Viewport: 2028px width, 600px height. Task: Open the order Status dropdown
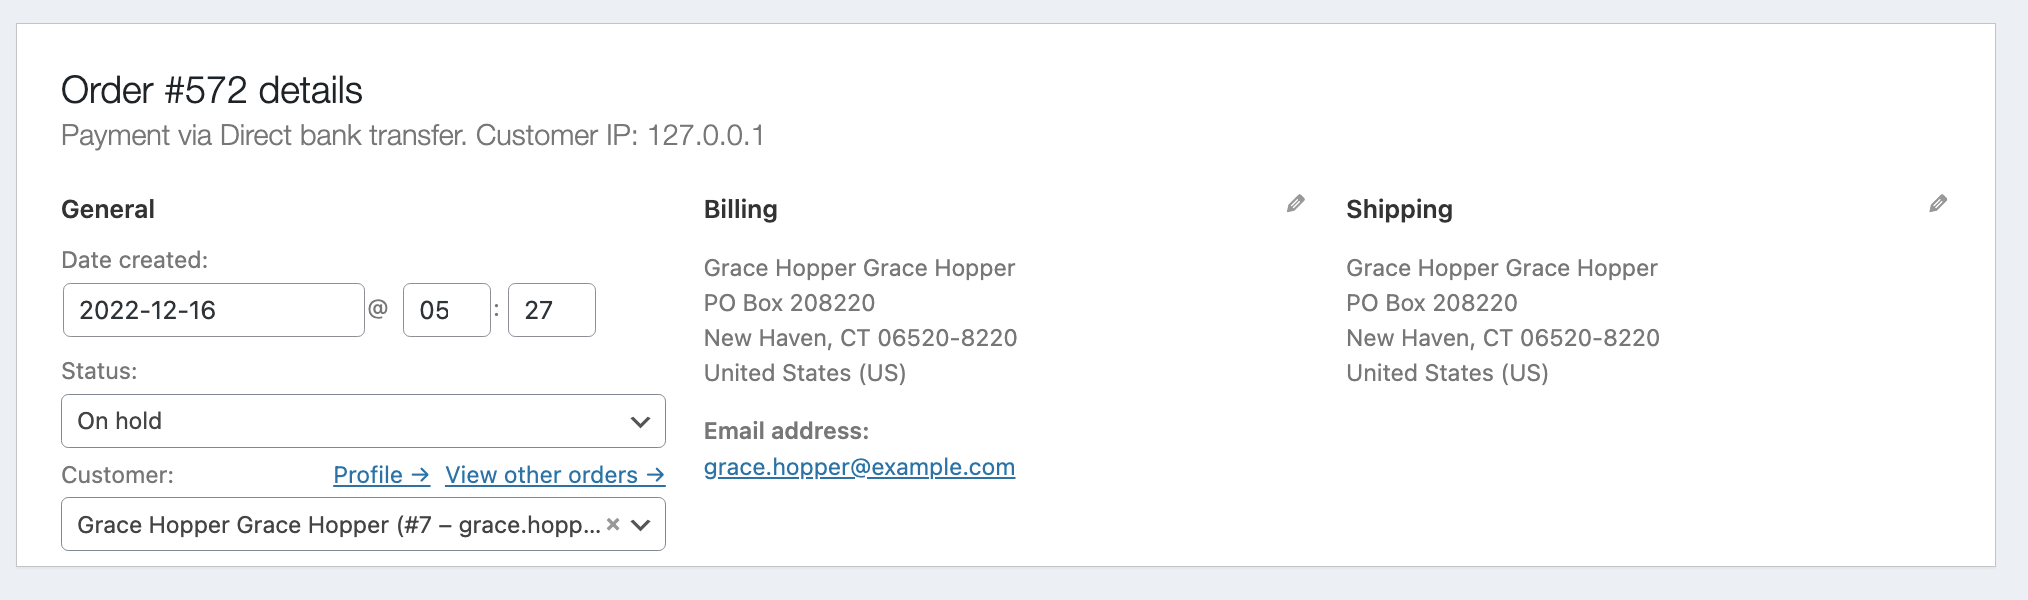(363, 421)
